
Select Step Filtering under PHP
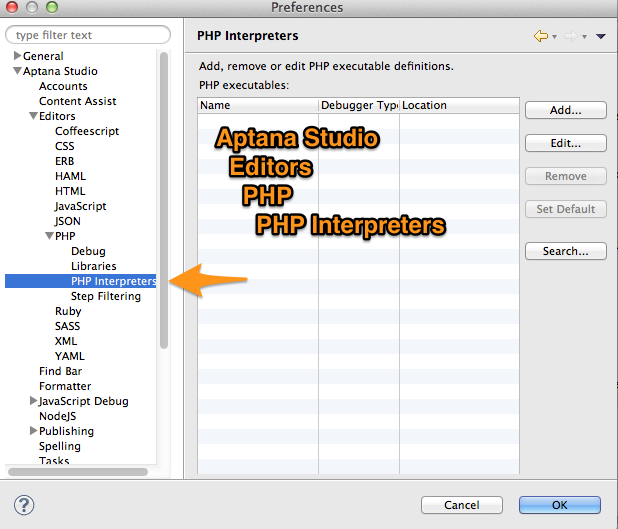coord(106,296)
